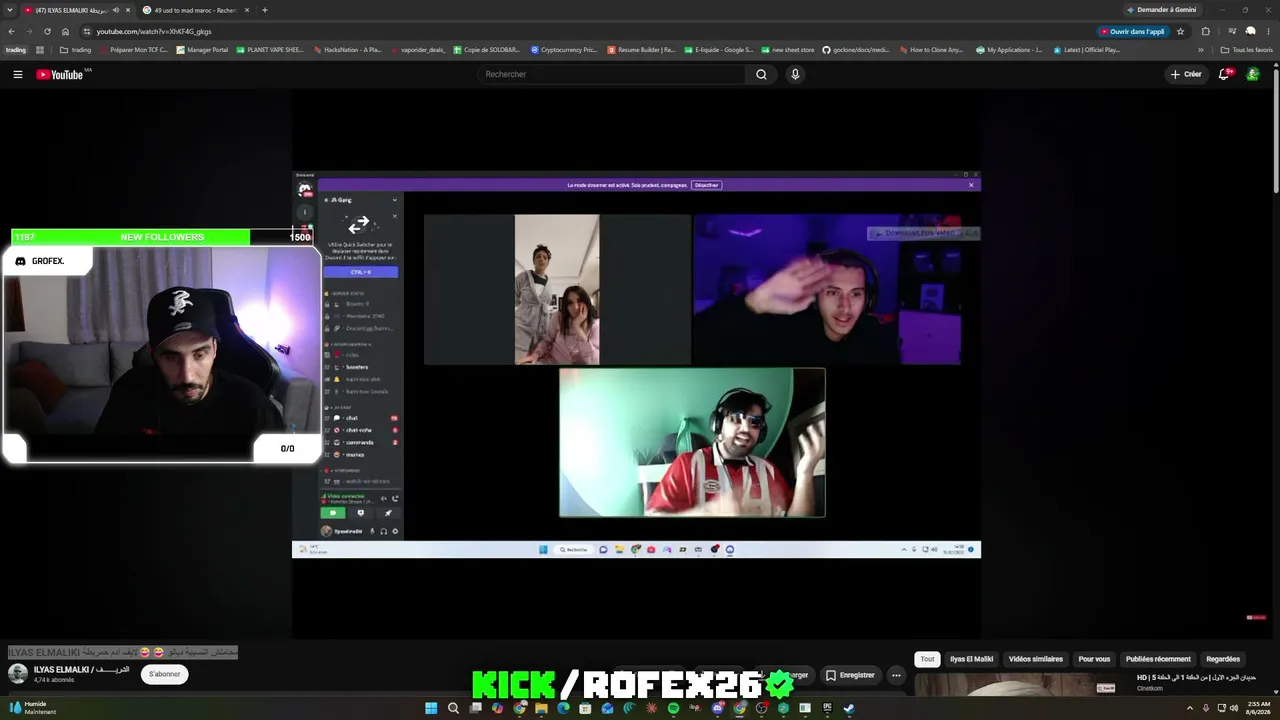Open YouTube notifications bell

click(x=1224, y=74)
